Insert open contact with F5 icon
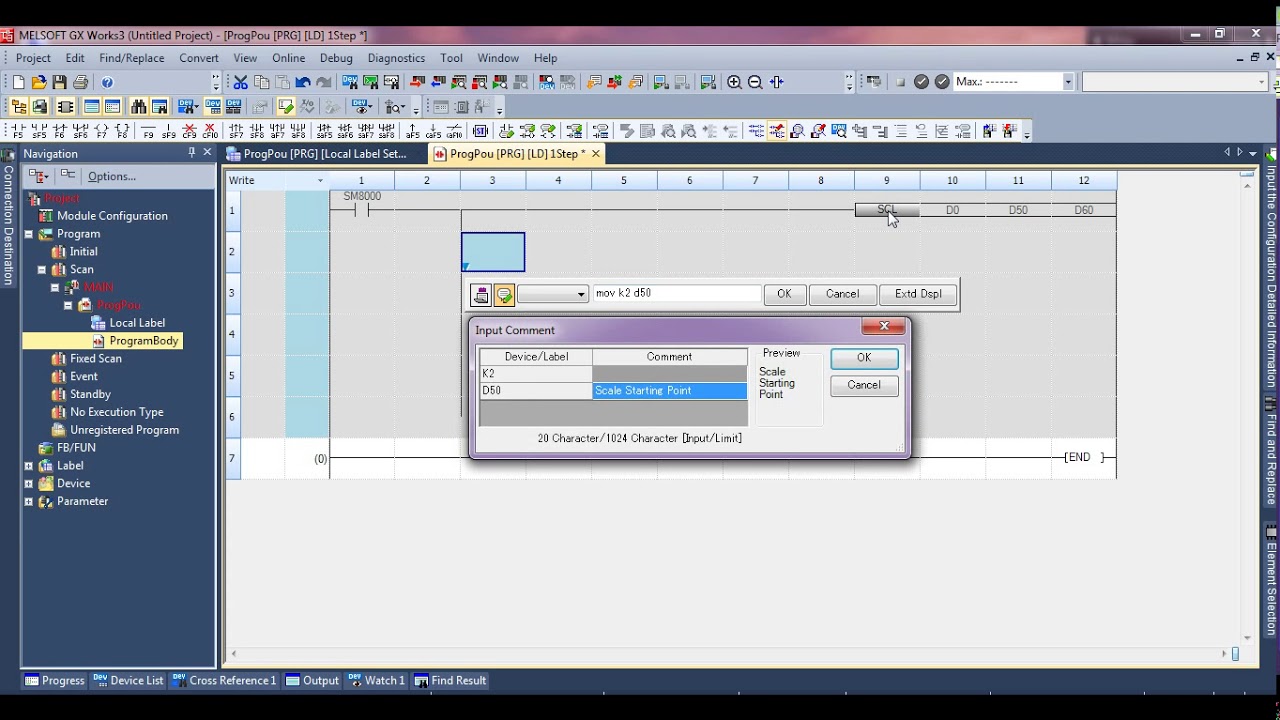Image resolution: width=1280 pixels, height=720 pixels. tap(16, 131)
